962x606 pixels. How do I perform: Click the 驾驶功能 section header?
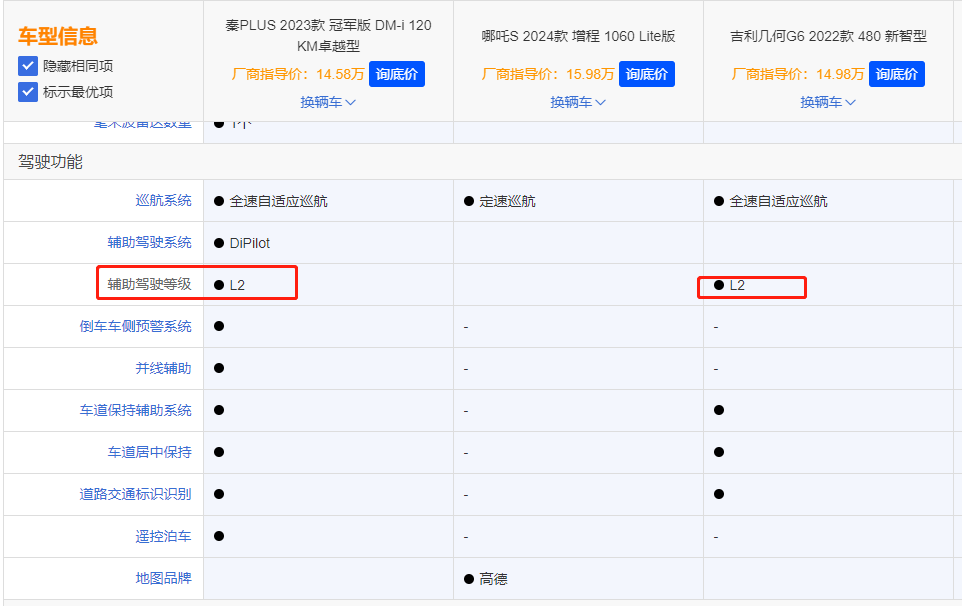click(50, 162)
